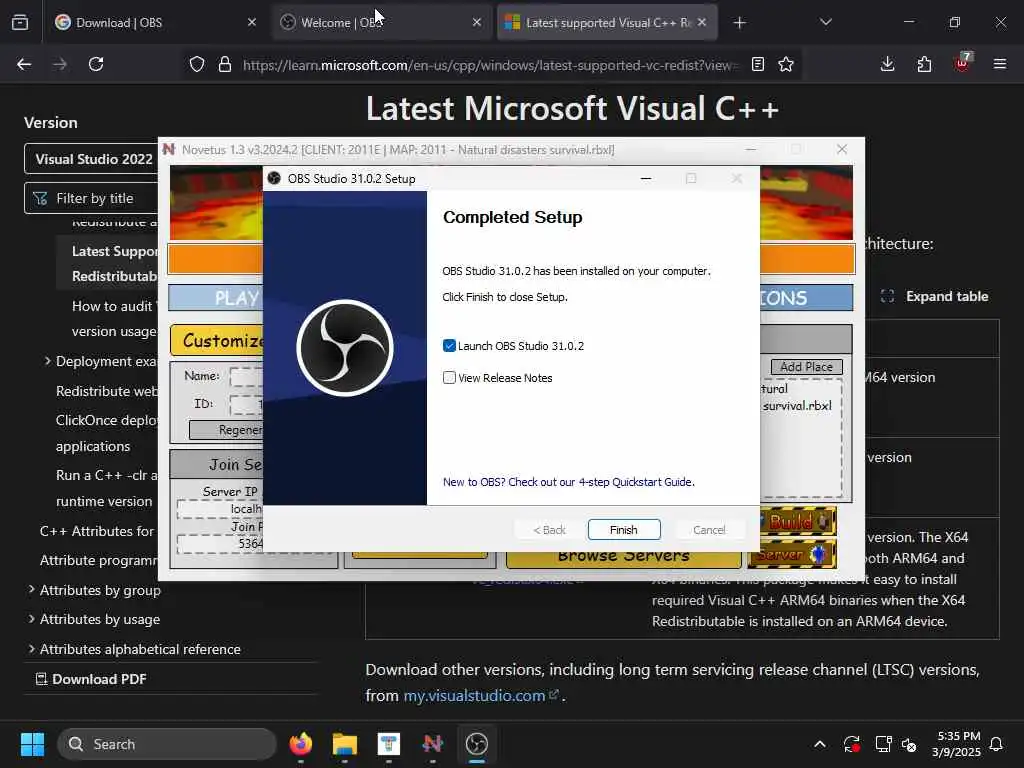Click the Filter by title field
This screenshot has width=1024, height=768.
pos(91,198)
